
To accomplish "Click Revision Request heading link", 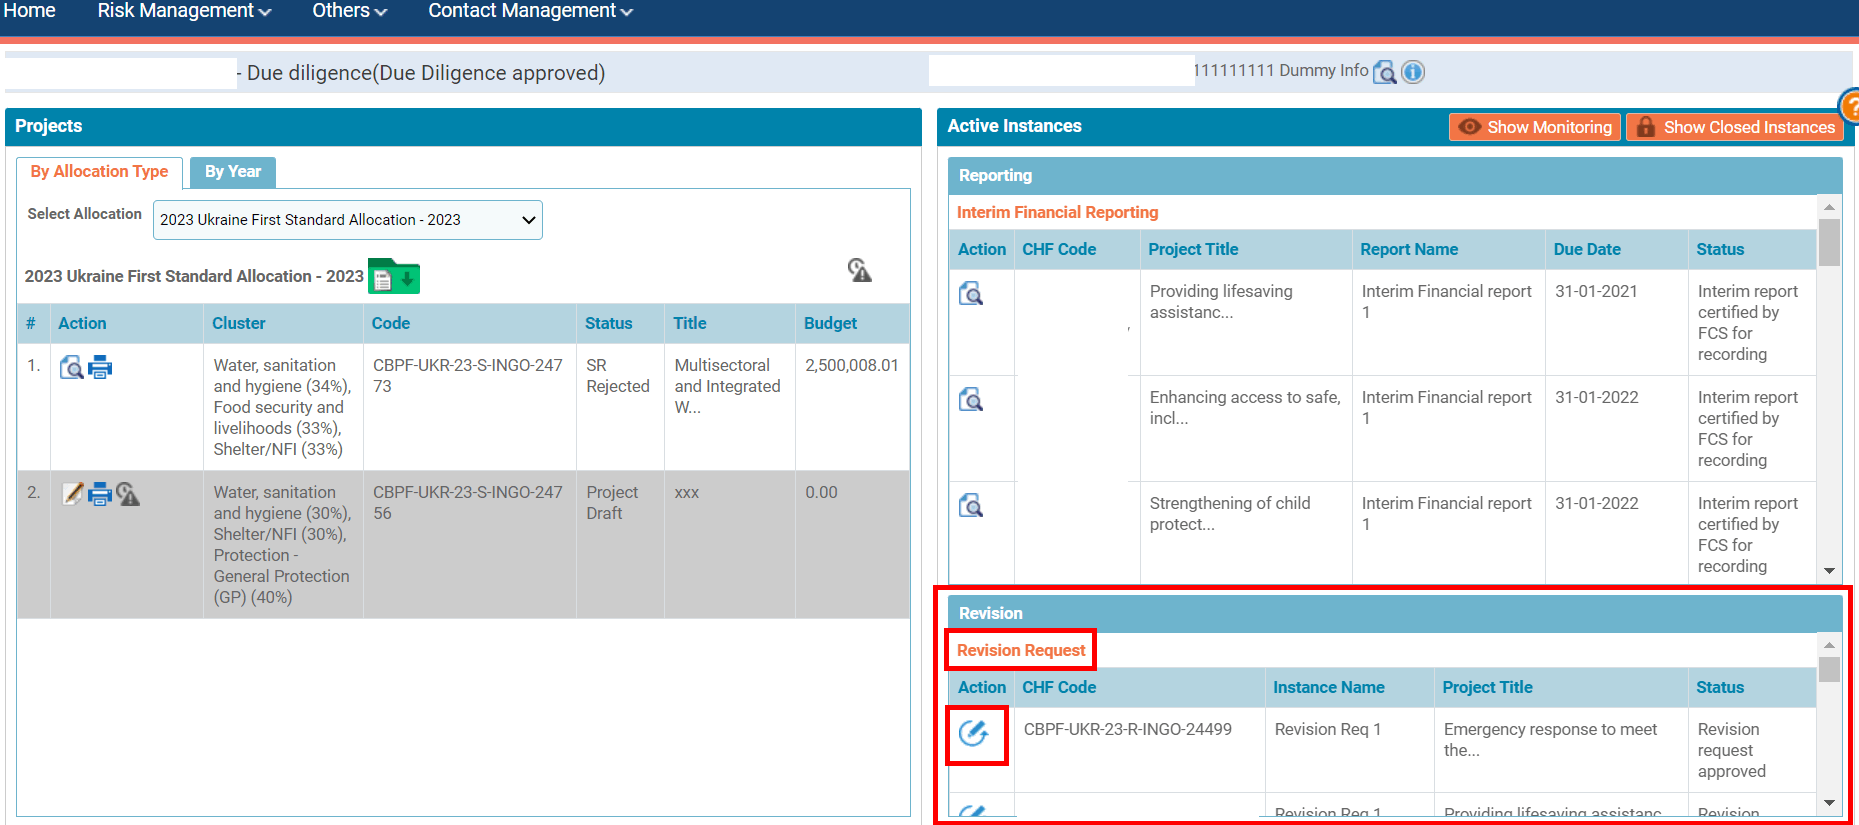I will pyautogui.click(x=1021, y=650).
